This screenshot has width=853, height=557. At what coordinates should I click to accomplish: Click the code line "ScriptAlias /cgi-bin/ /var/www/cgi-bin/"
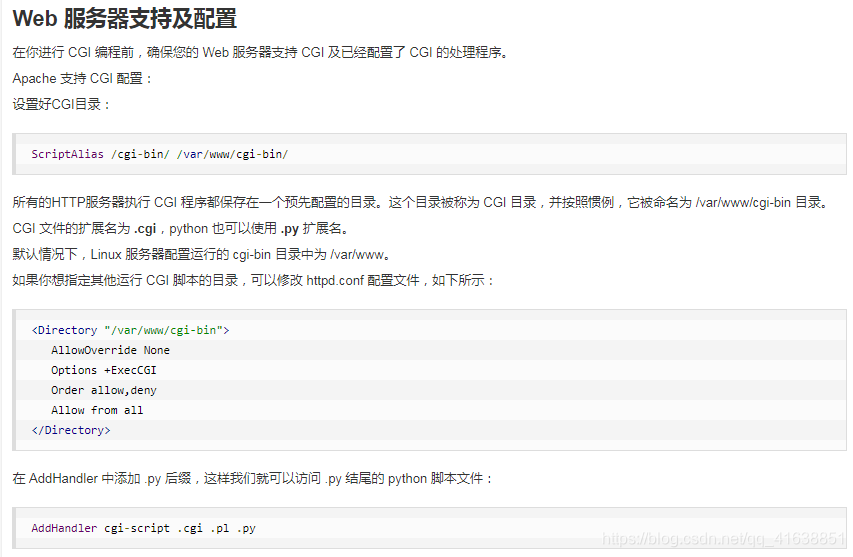pos(159,154)
